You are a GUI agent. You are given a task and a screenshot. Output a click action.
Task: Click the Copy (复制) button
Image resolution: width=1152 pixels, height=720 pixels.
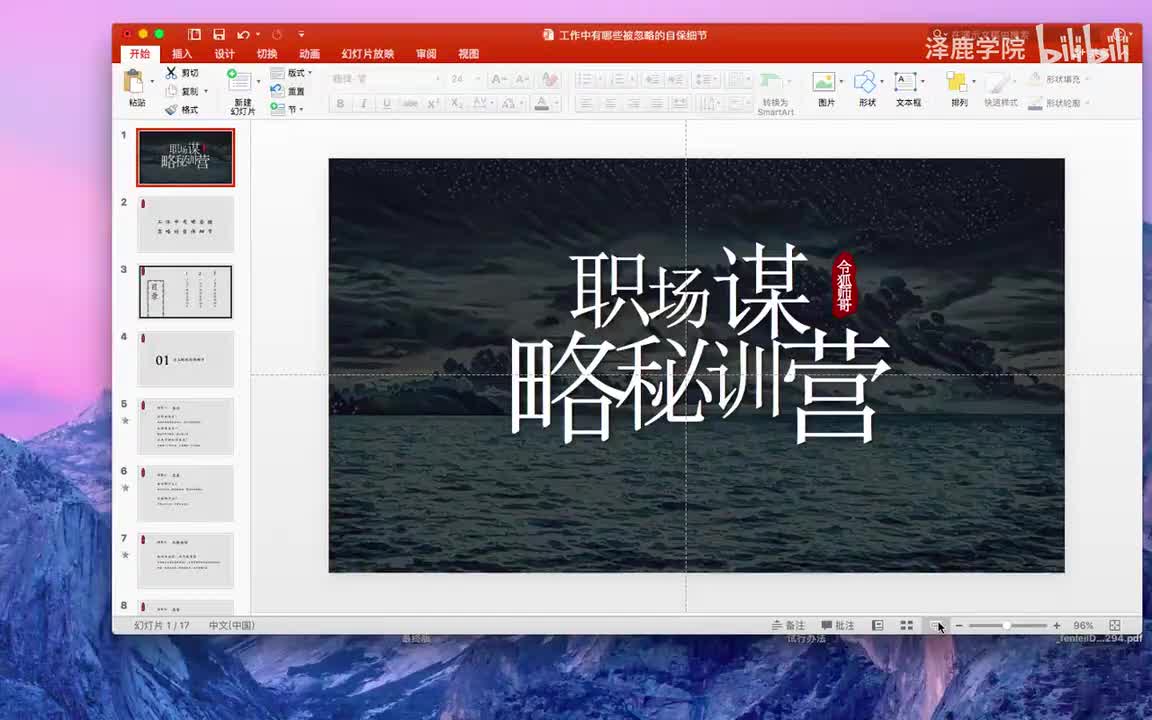point(184,91)
